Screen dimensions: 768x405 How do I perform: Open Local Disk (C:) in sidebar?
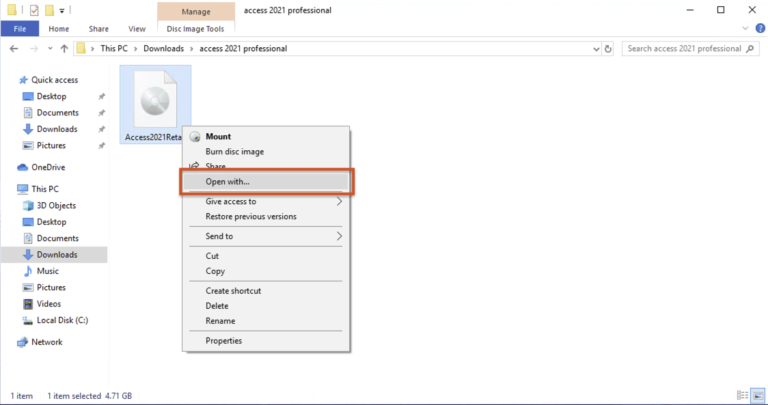pos(62,320)
